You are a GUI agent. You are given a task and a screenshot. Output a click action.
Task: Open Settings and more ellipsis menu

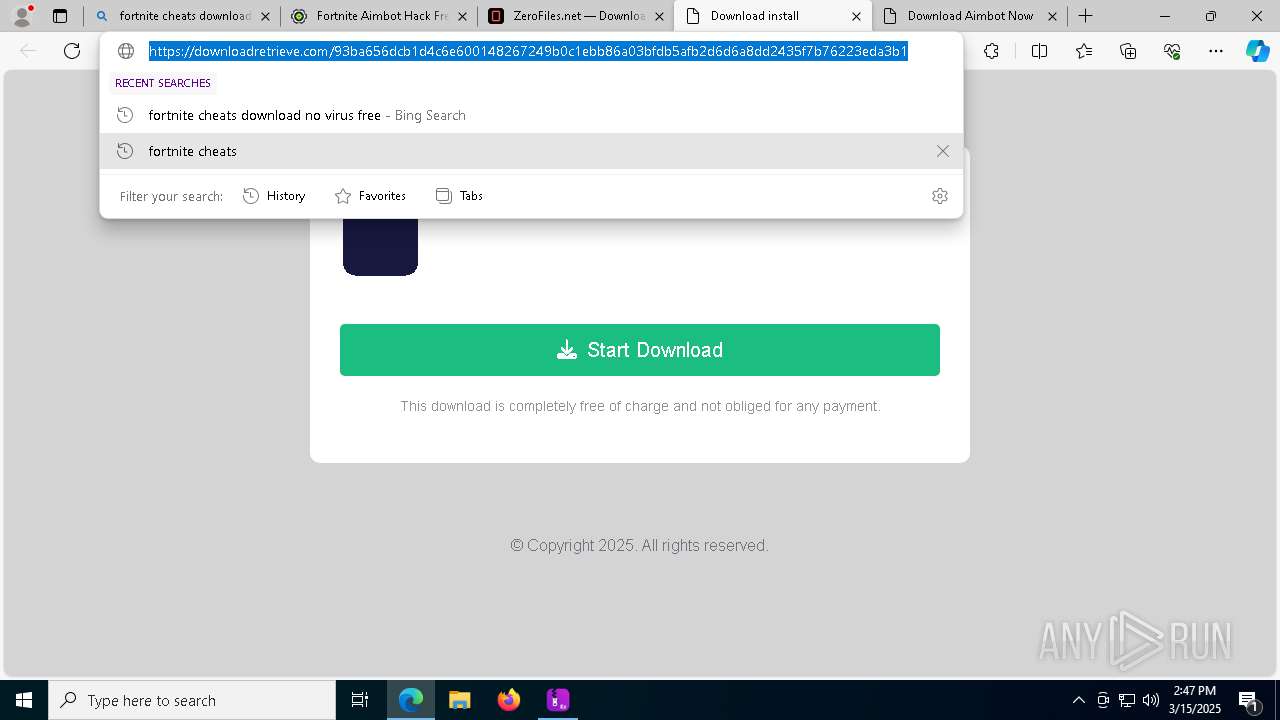pyautogui.click(x=1216, y=51)
